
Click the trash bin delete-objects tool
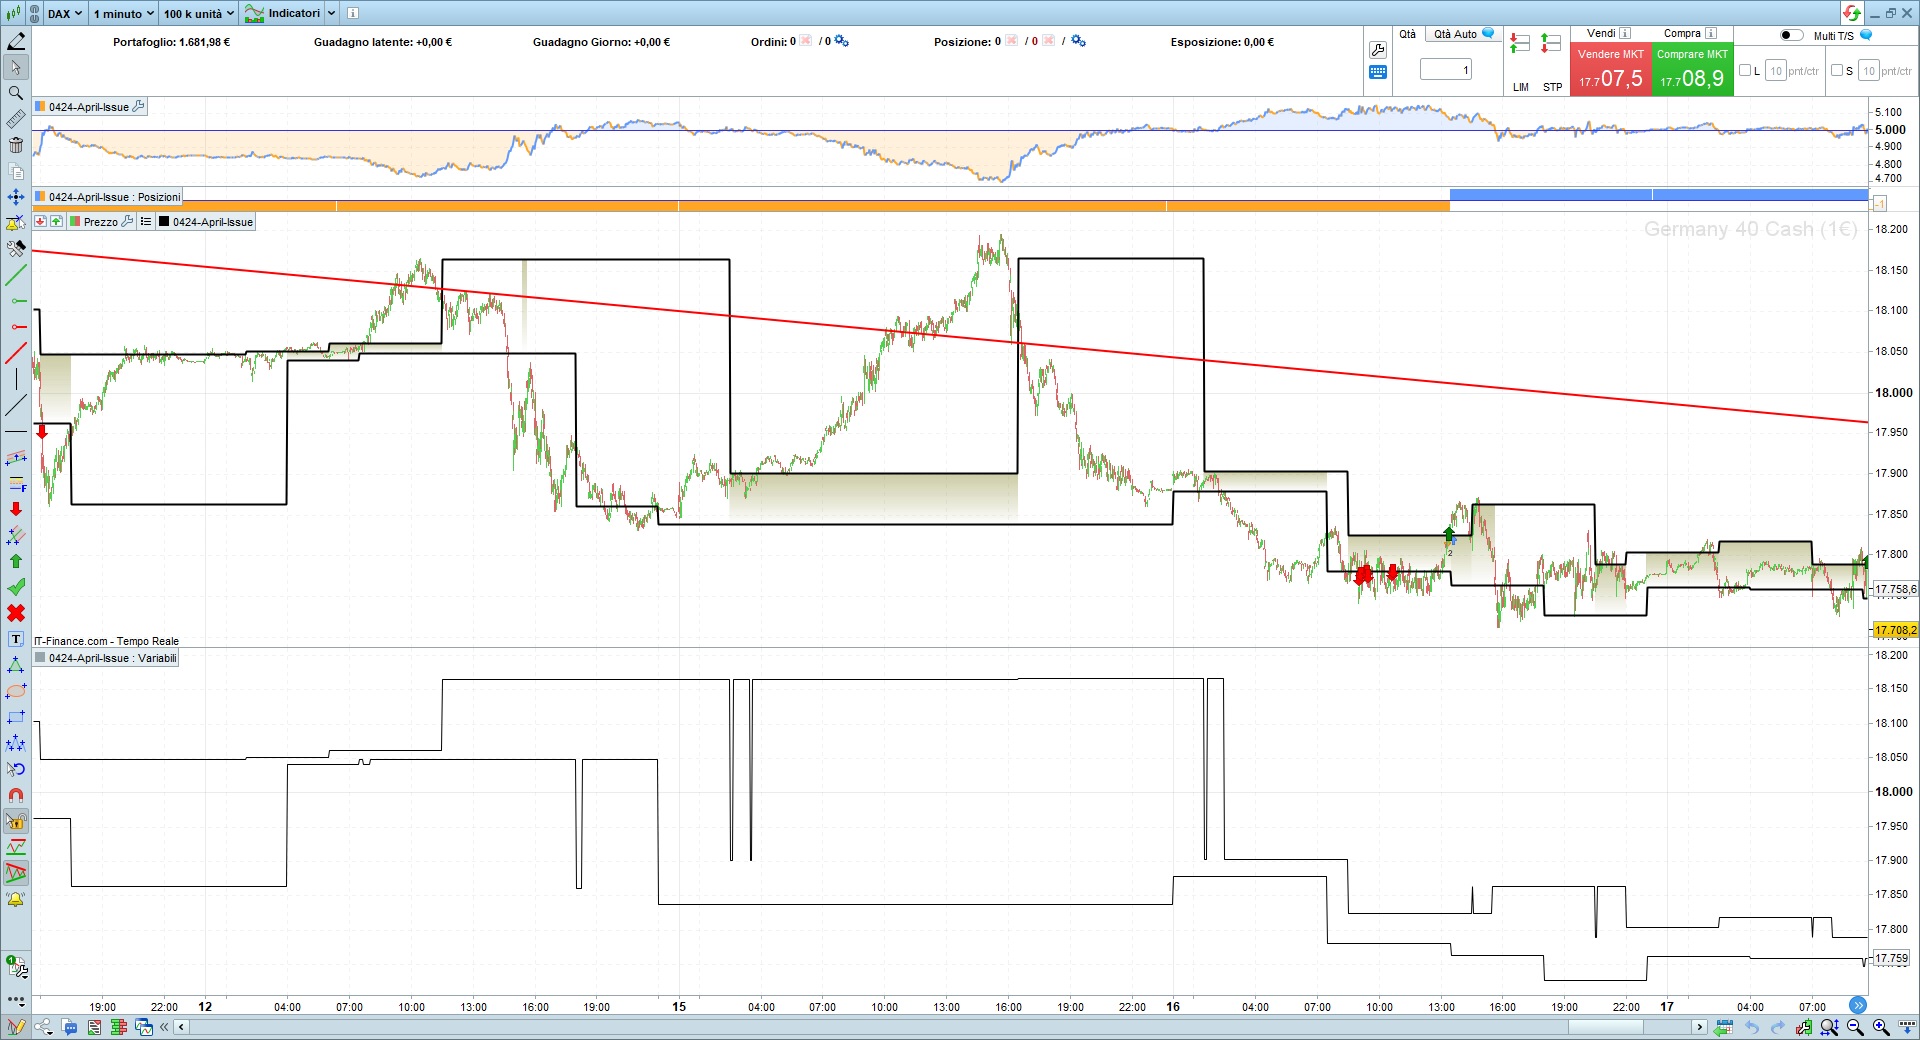click(x=16, y=145)
